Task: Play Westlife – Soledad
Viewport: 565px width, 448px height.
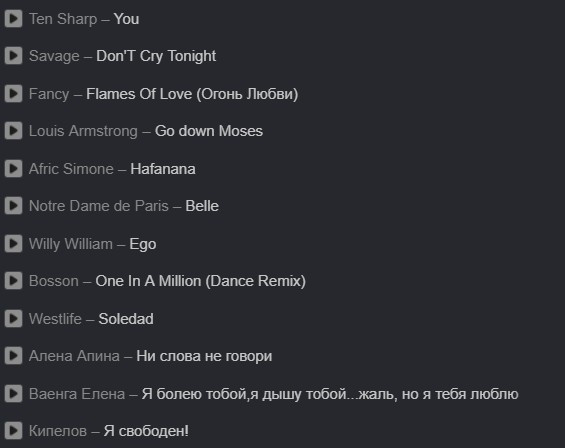Action: [13, 319]
